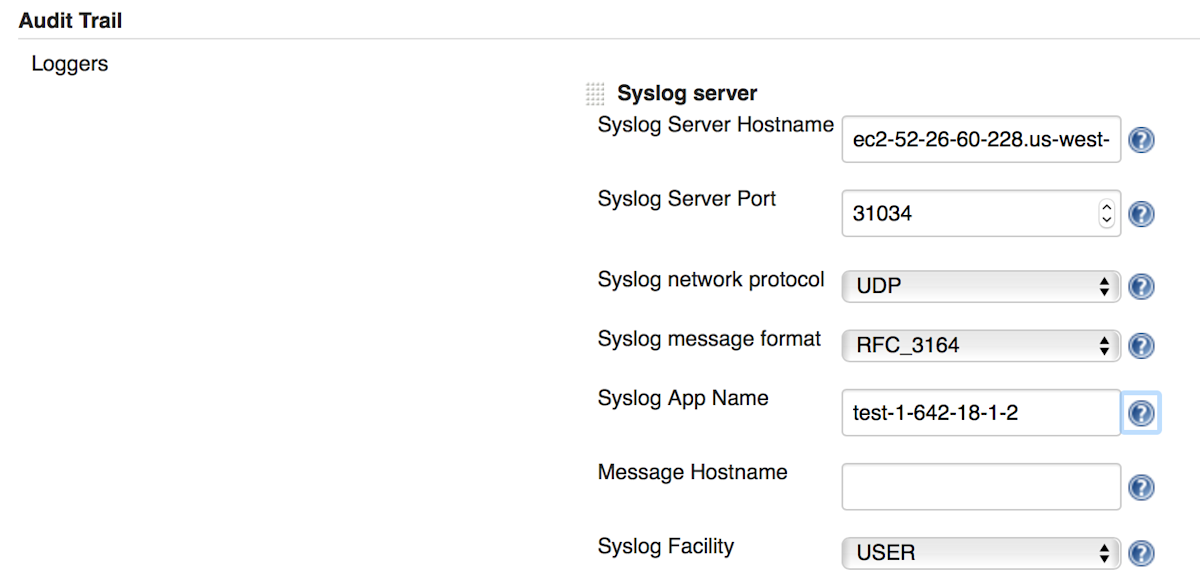
Task: Click the Syslog server section heading
Action: pyautogui.click(x=687, y=94)
